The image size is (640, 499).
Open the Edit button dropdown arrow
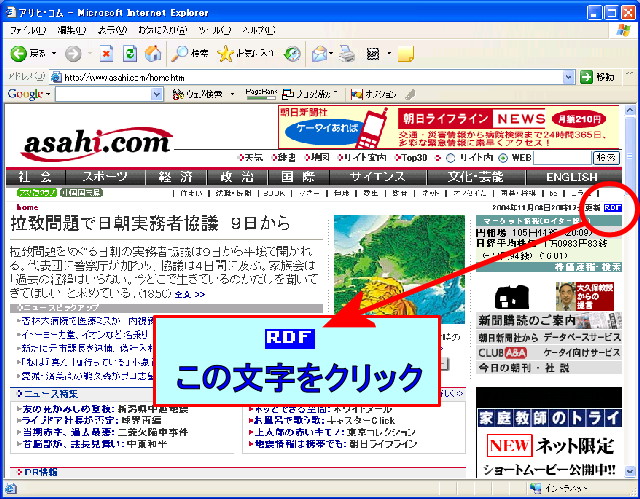click(389, 53)
